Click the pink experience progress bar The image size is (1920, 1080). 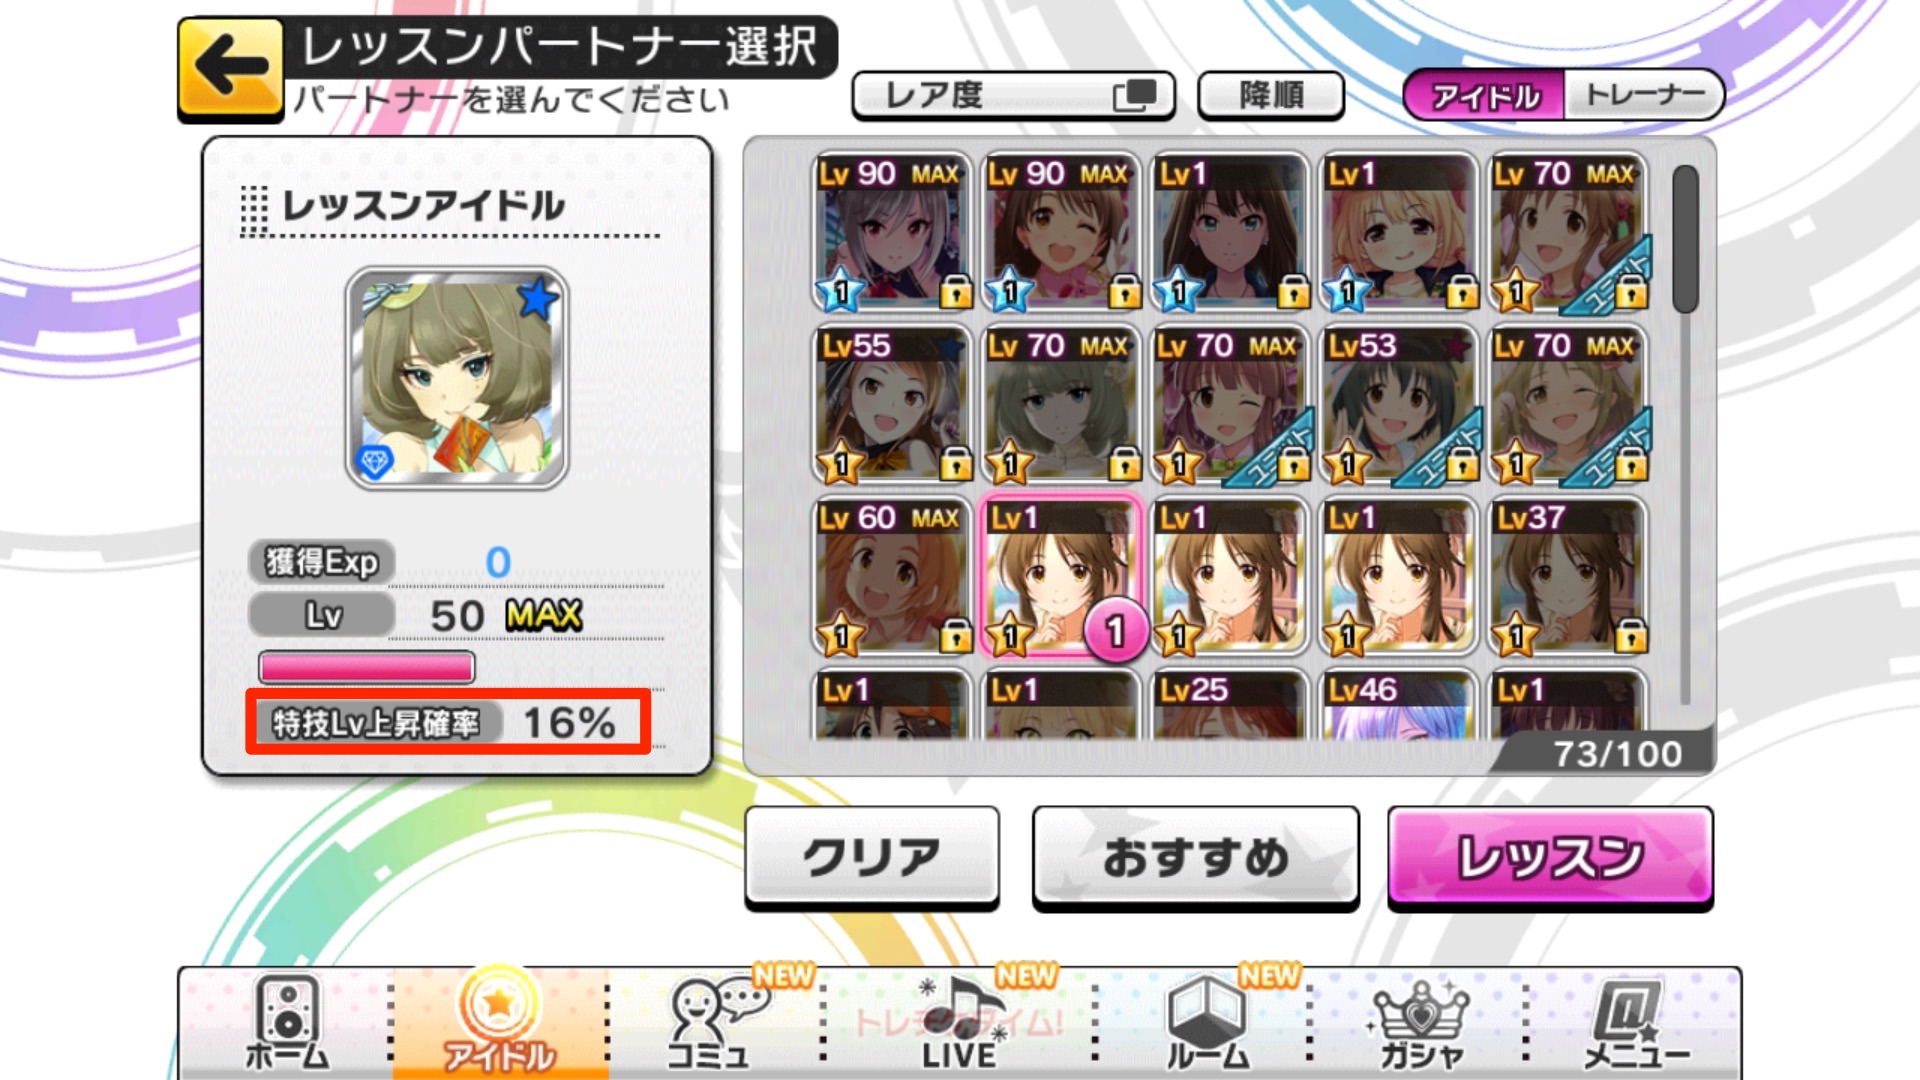point(366,667)
